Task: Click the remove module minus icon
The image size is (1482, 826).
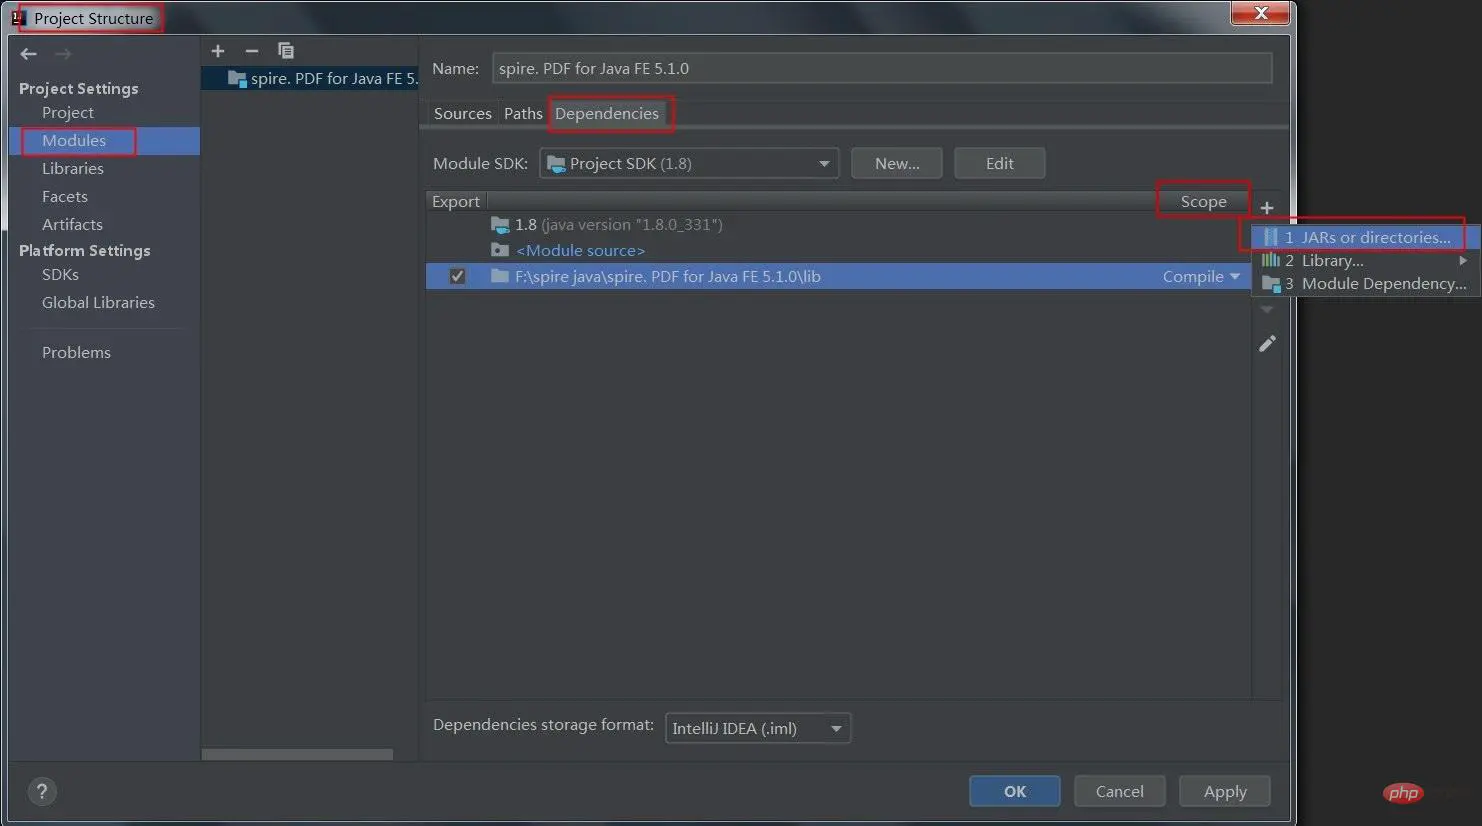Action: pyautogui.click(x=252, y=51)
